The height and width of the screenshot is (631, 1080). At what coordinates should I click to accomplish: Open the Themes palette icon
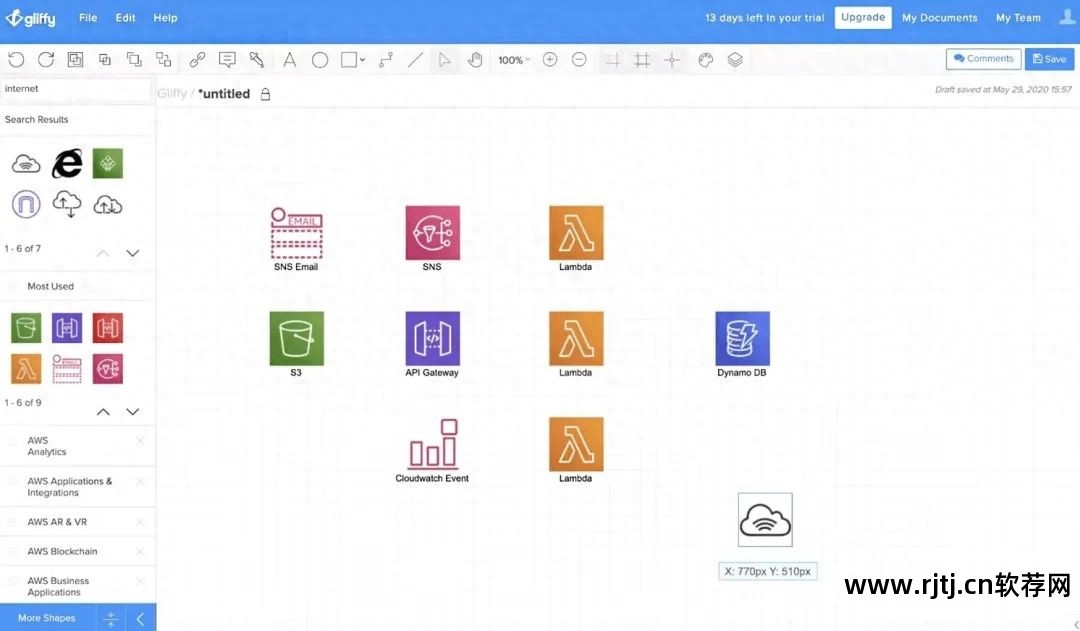point(705,60)
